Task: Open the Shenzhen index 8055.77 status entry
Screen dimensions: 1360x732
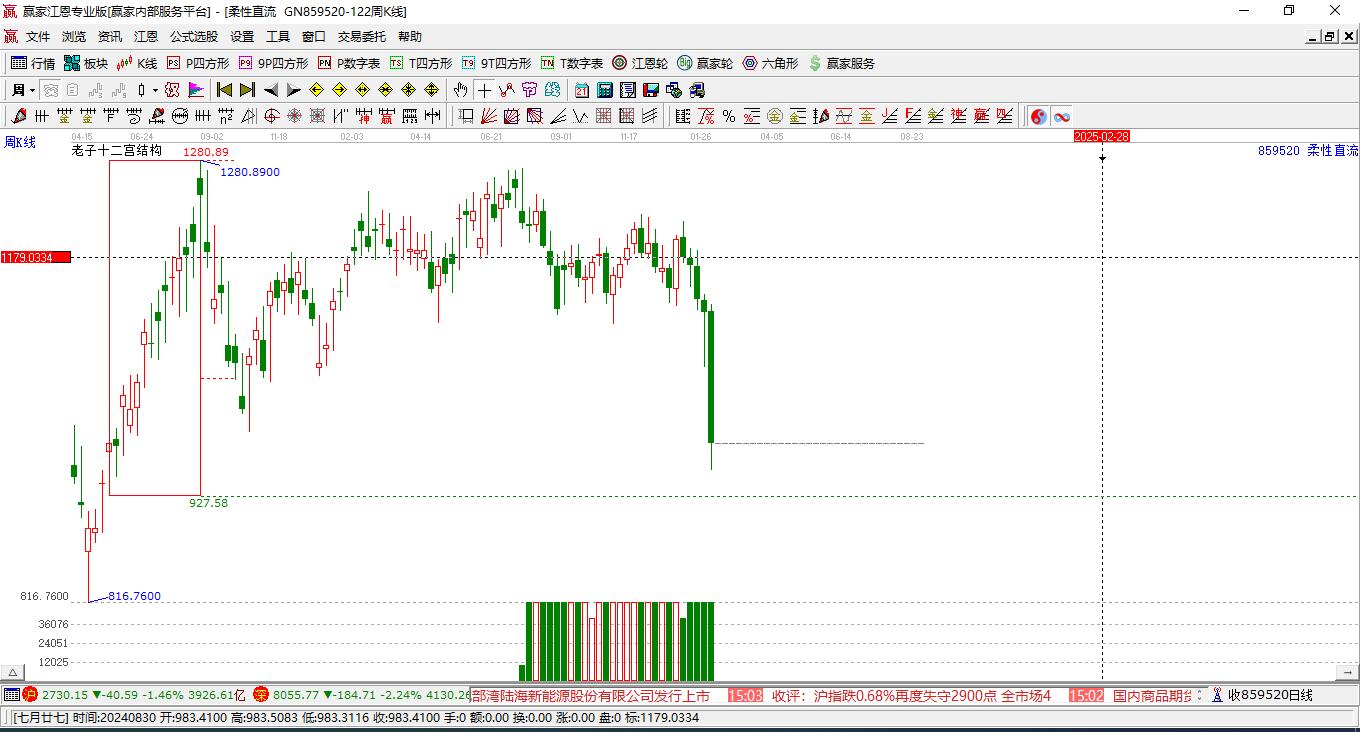Action: pyautogui.click(x=362, y=695)
